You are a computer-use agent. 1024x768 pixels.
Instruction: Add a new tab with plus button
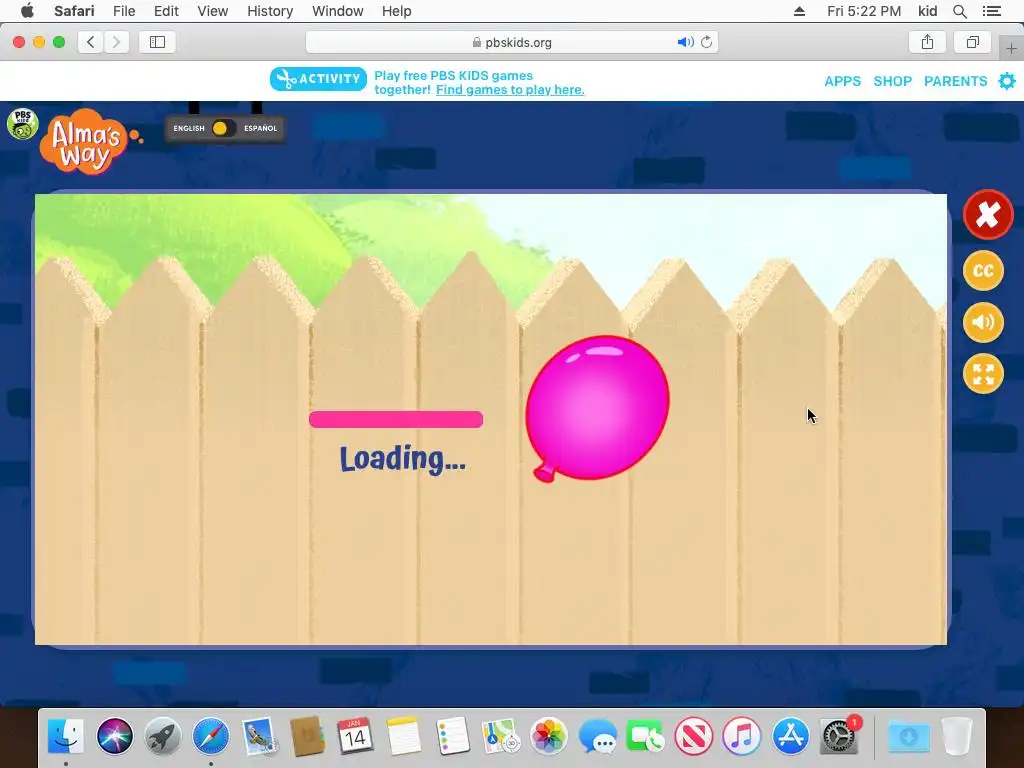tap(1012, 48)
